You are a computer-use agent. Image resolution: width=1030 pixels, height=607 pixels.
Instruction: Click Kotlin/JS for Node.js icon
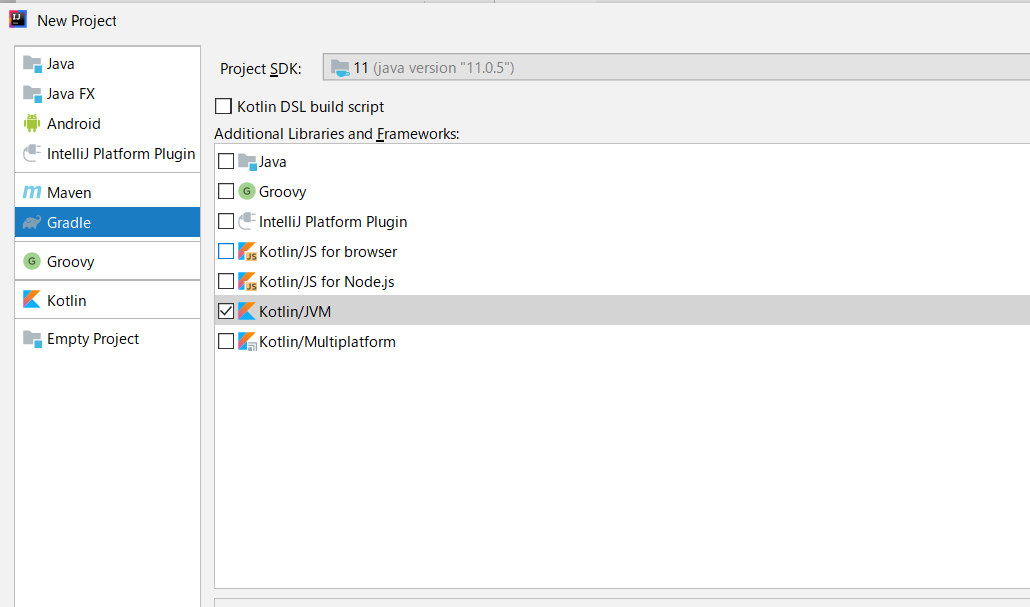coord(247,281)
